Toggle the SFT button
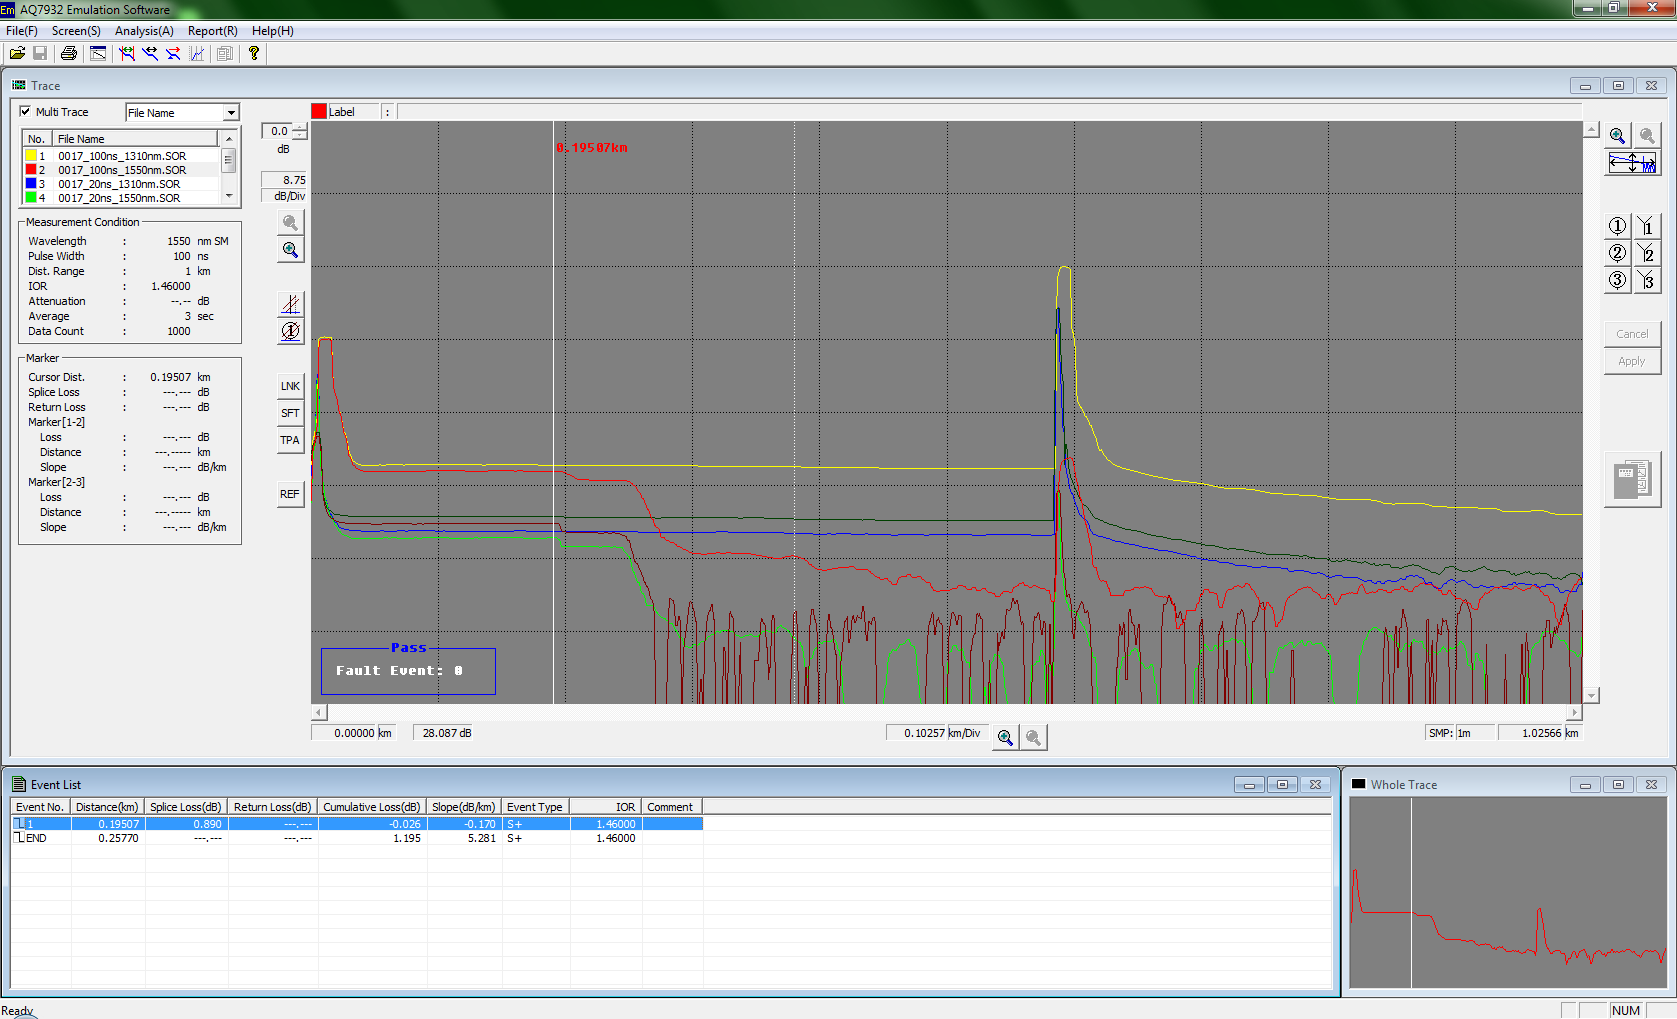This screenshot has width=1677, height=1019. [x=290, y=413]
